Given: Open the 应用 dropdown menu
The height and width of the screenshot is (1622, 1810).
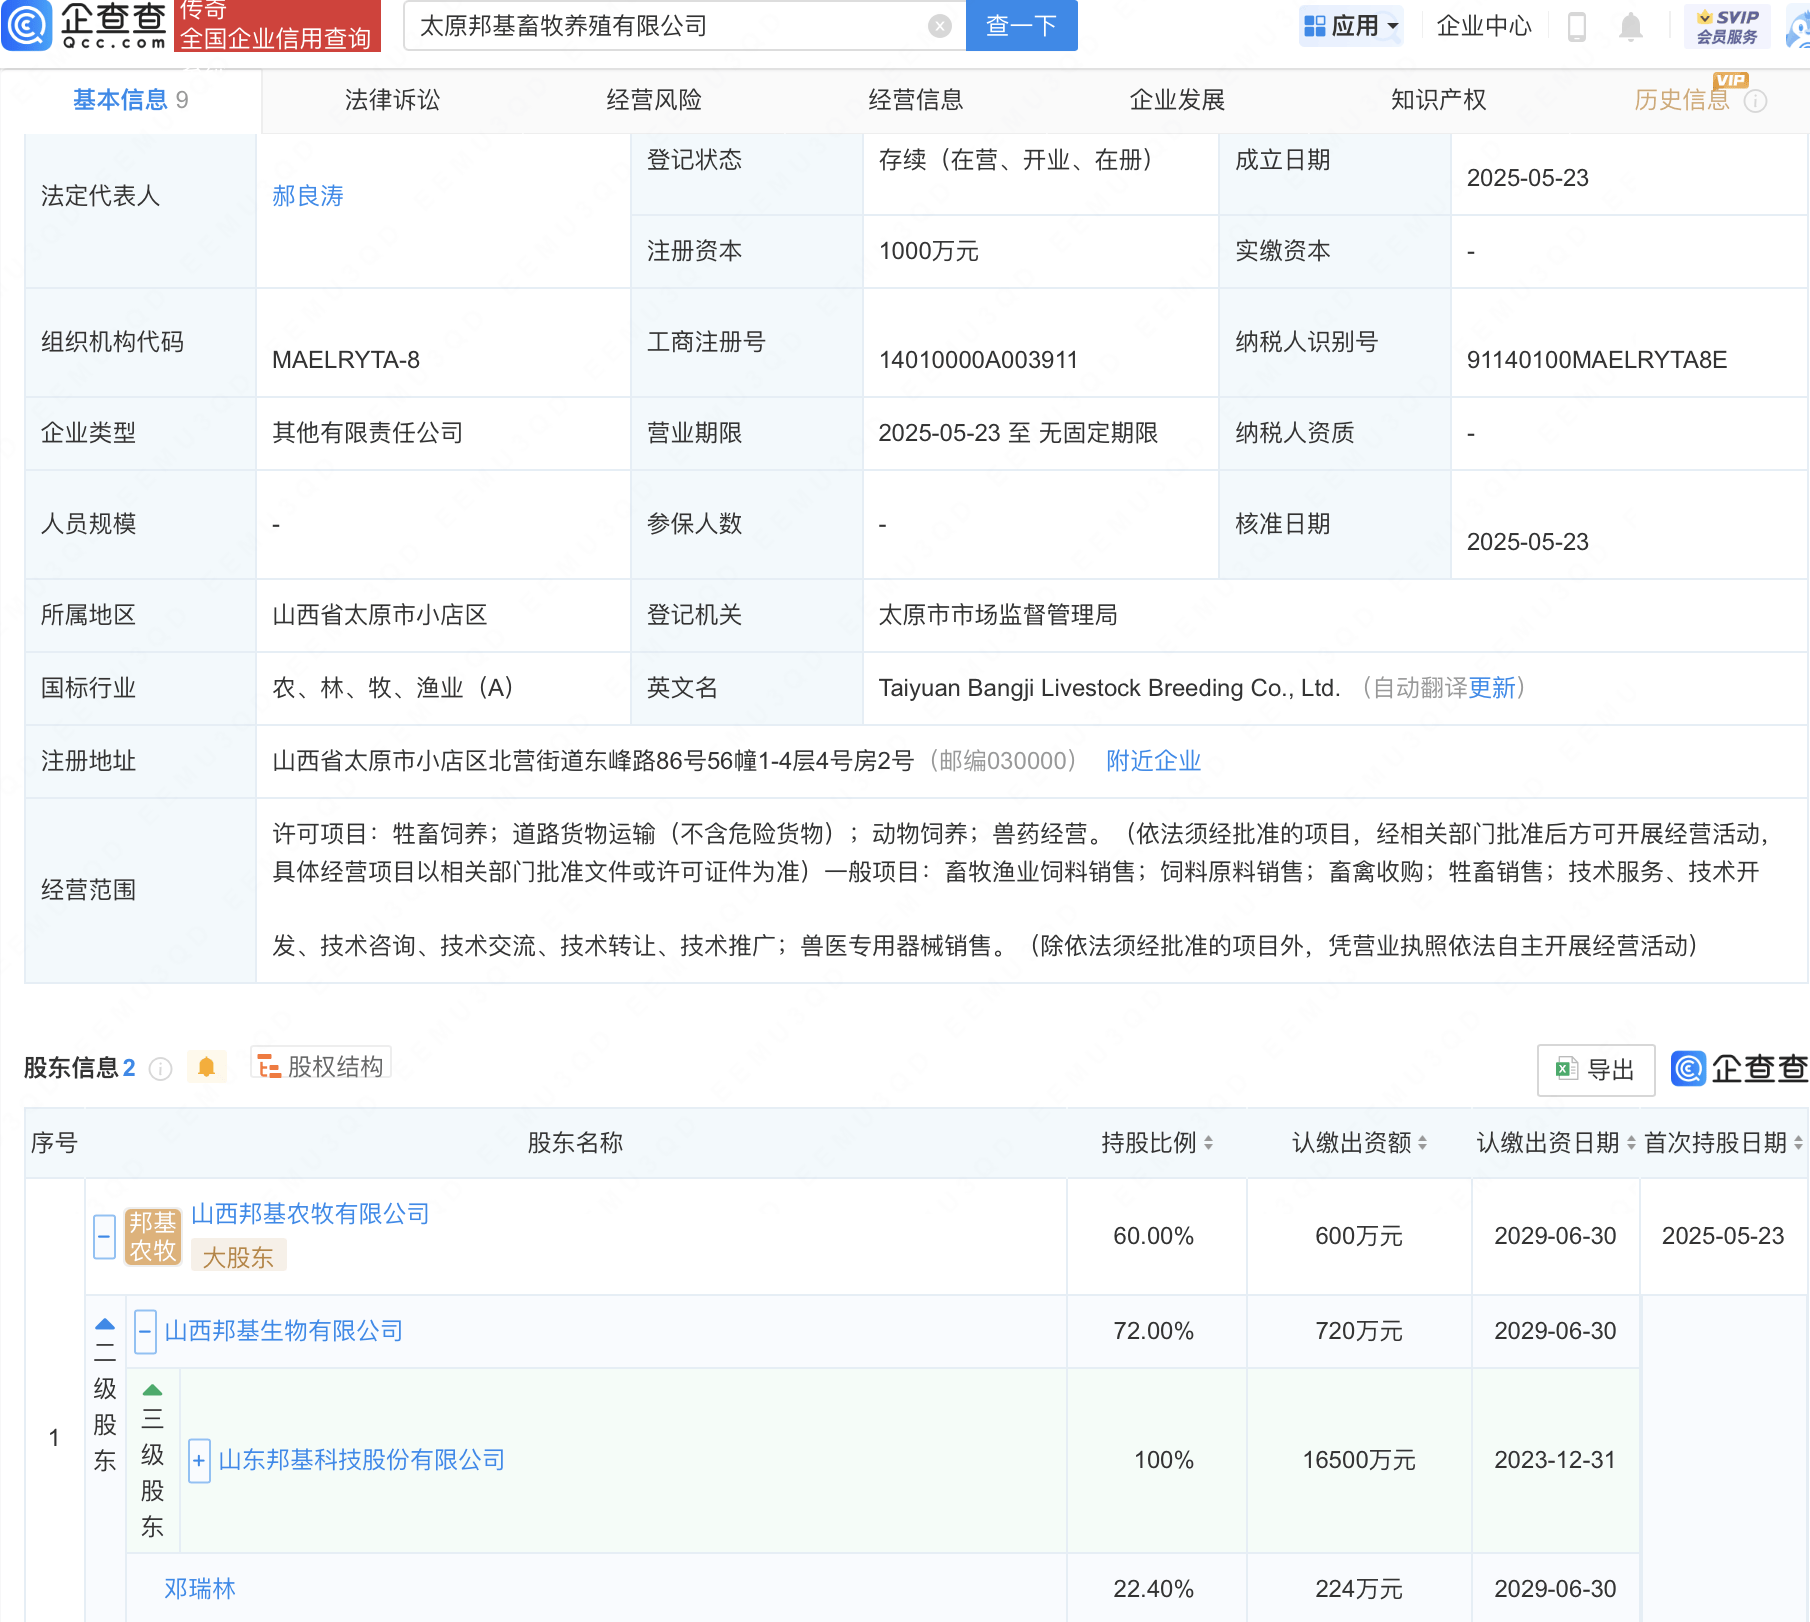Looking at the screenshot, I should click(1351, 26).
